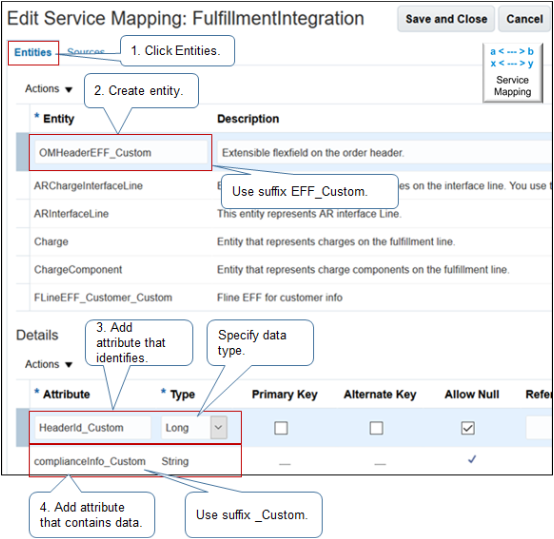Switch to the Entities tab
This screenshot has width=554, height=539.
click(33, 52)
